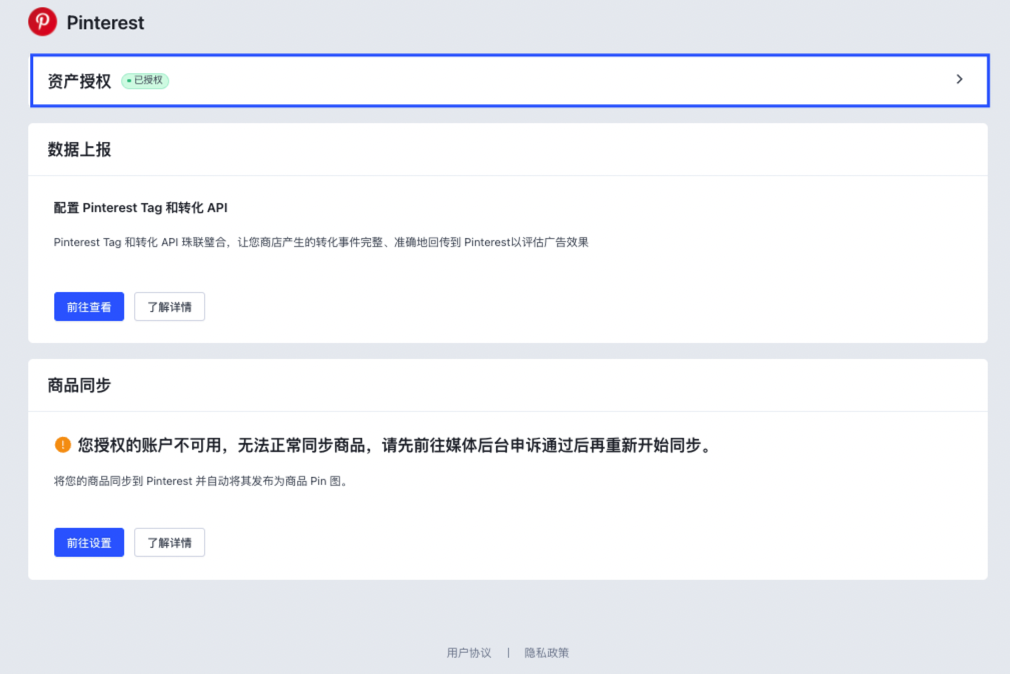Click the 前往查看 button
Viewport: 1010px width, 674px height.
(89, 307)
